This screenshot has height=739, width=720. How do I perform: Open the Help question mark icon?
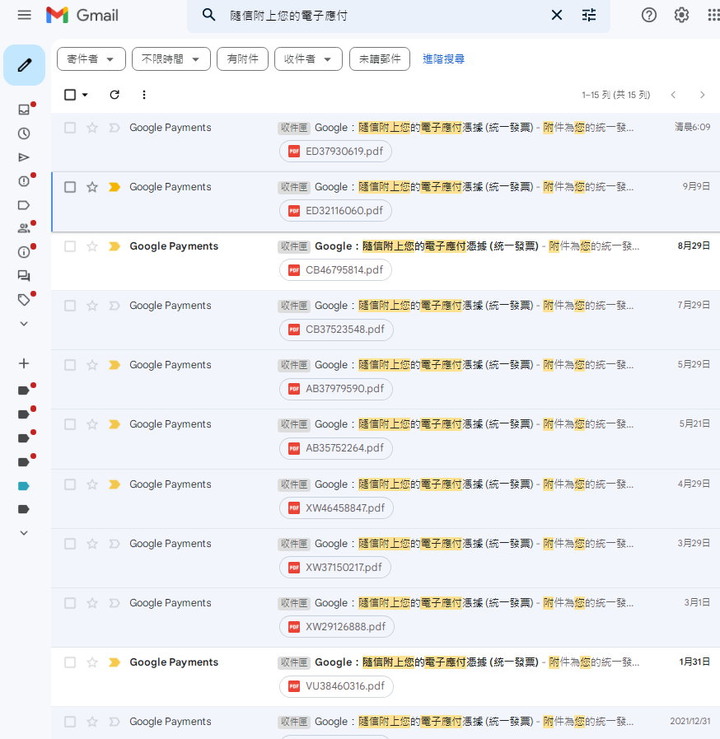[649, 15]
